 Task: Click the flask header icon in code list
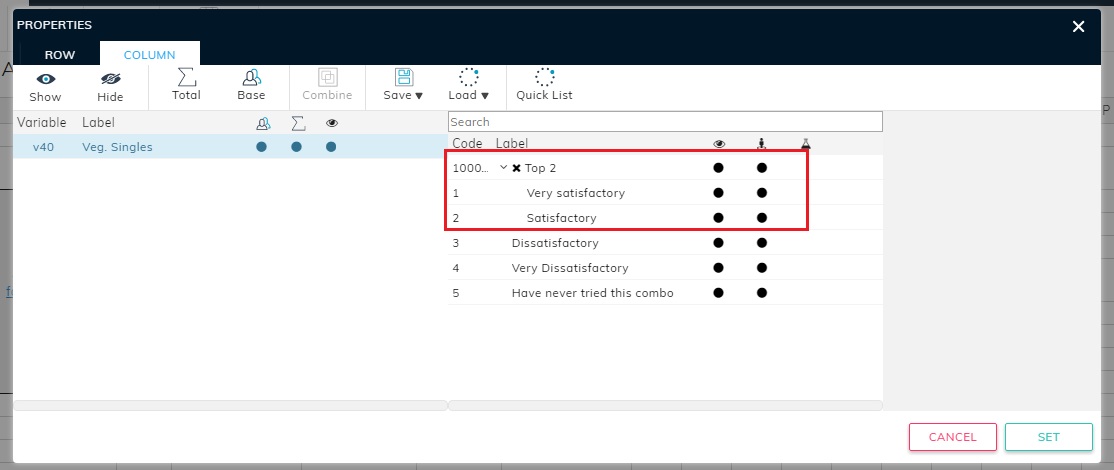tap(805, 144)
